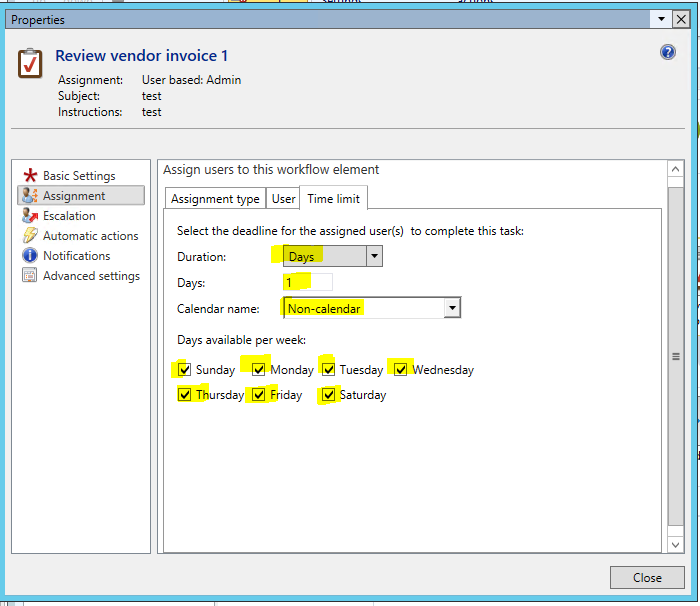Click the Basic Settings asterisk icon
The image size is (700, 606).
[29, 176]
